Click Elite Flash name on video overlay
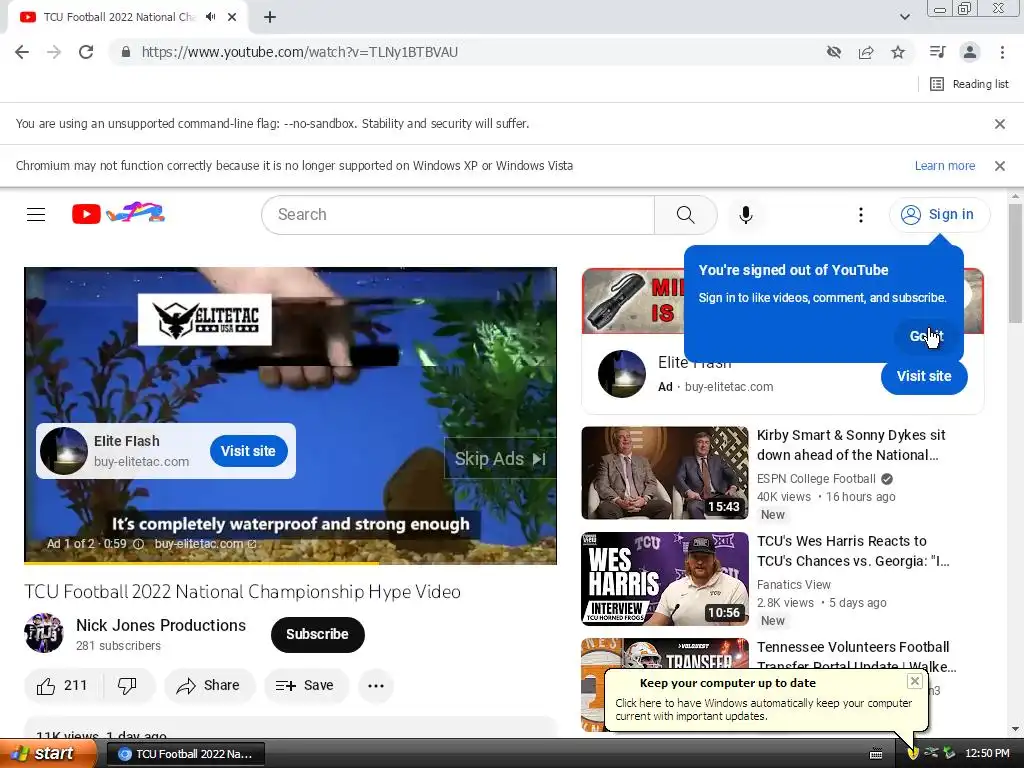The height and width of the screenshot is (768, 1024). (127, 441)
